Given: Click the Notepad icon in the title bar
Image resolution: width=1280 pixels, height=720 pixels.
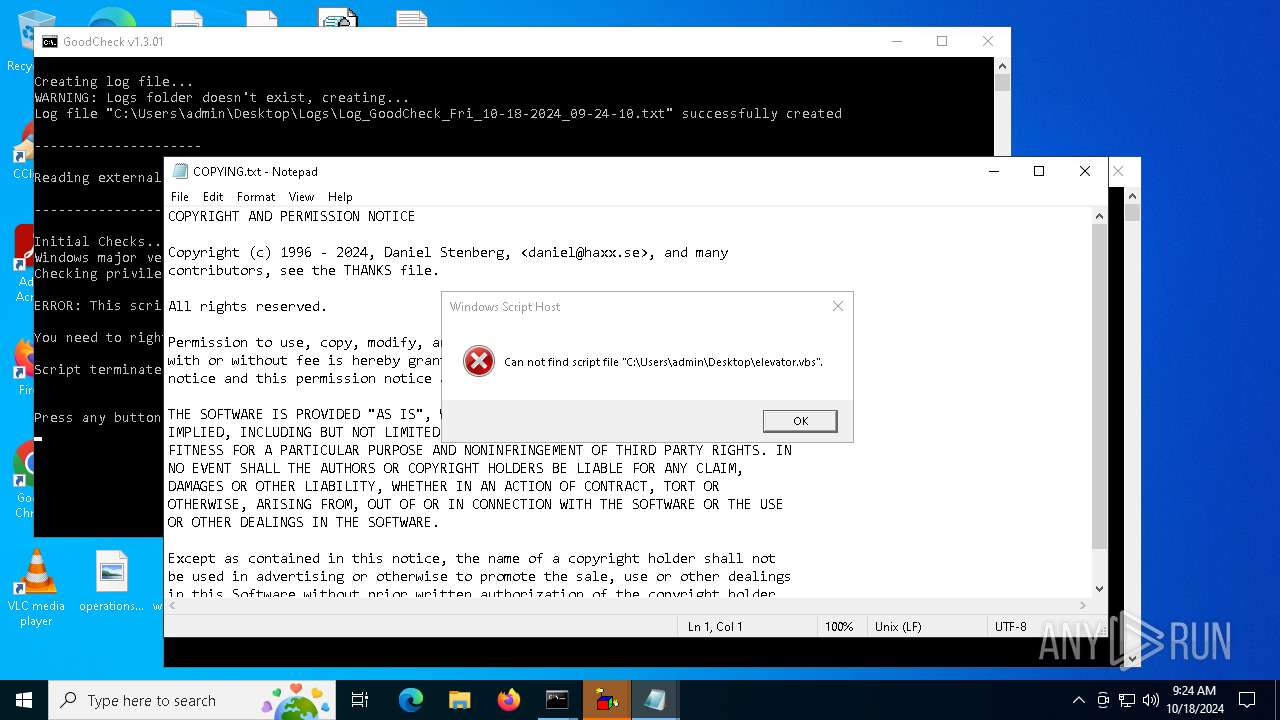Looking at the screenshot, I should click(180, 171).
